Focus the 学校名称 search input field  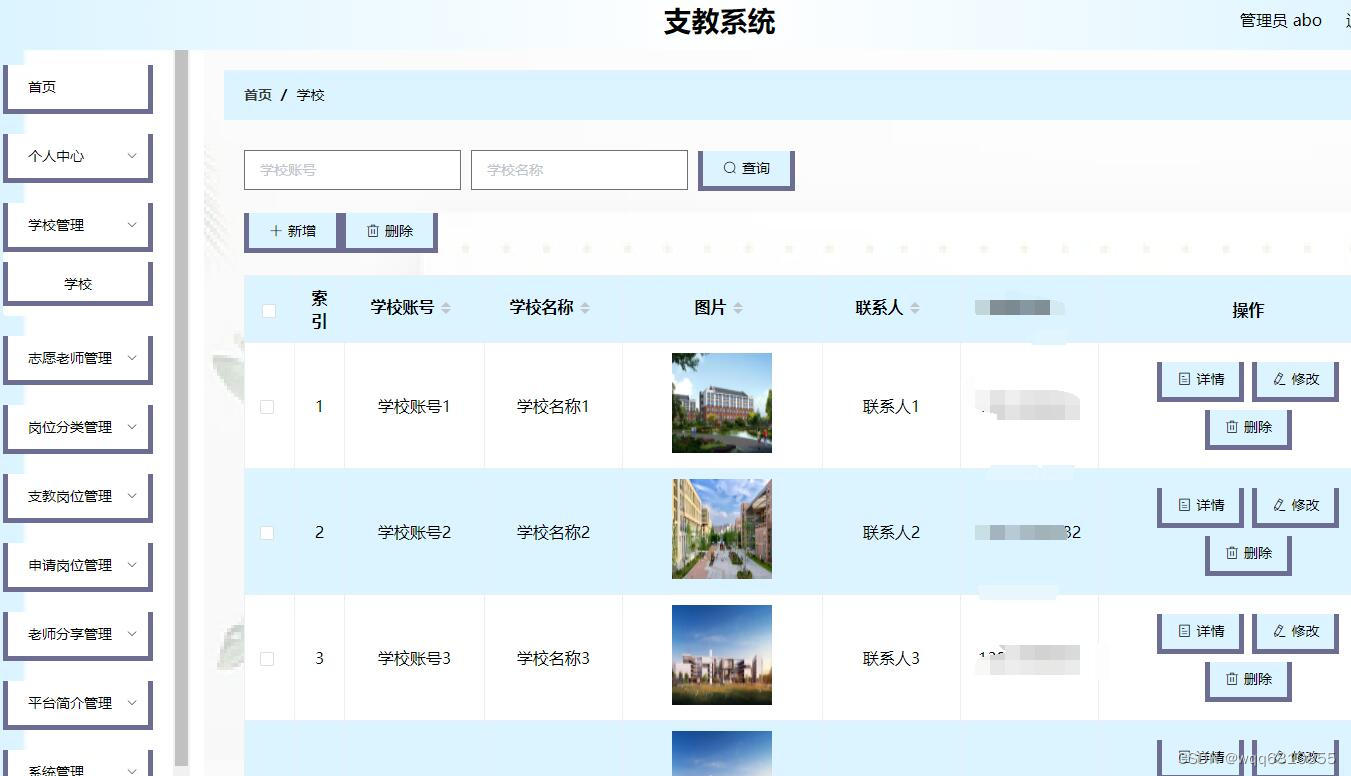point(579,170)
